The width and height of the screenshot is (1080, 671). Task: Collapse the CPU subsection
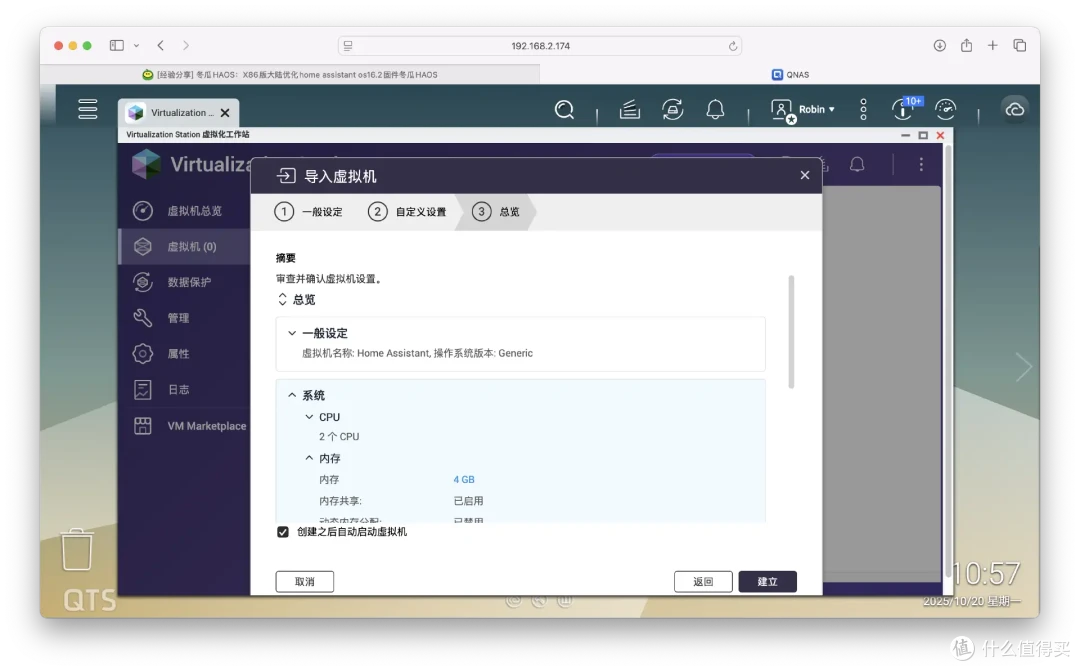coord(309,417)
